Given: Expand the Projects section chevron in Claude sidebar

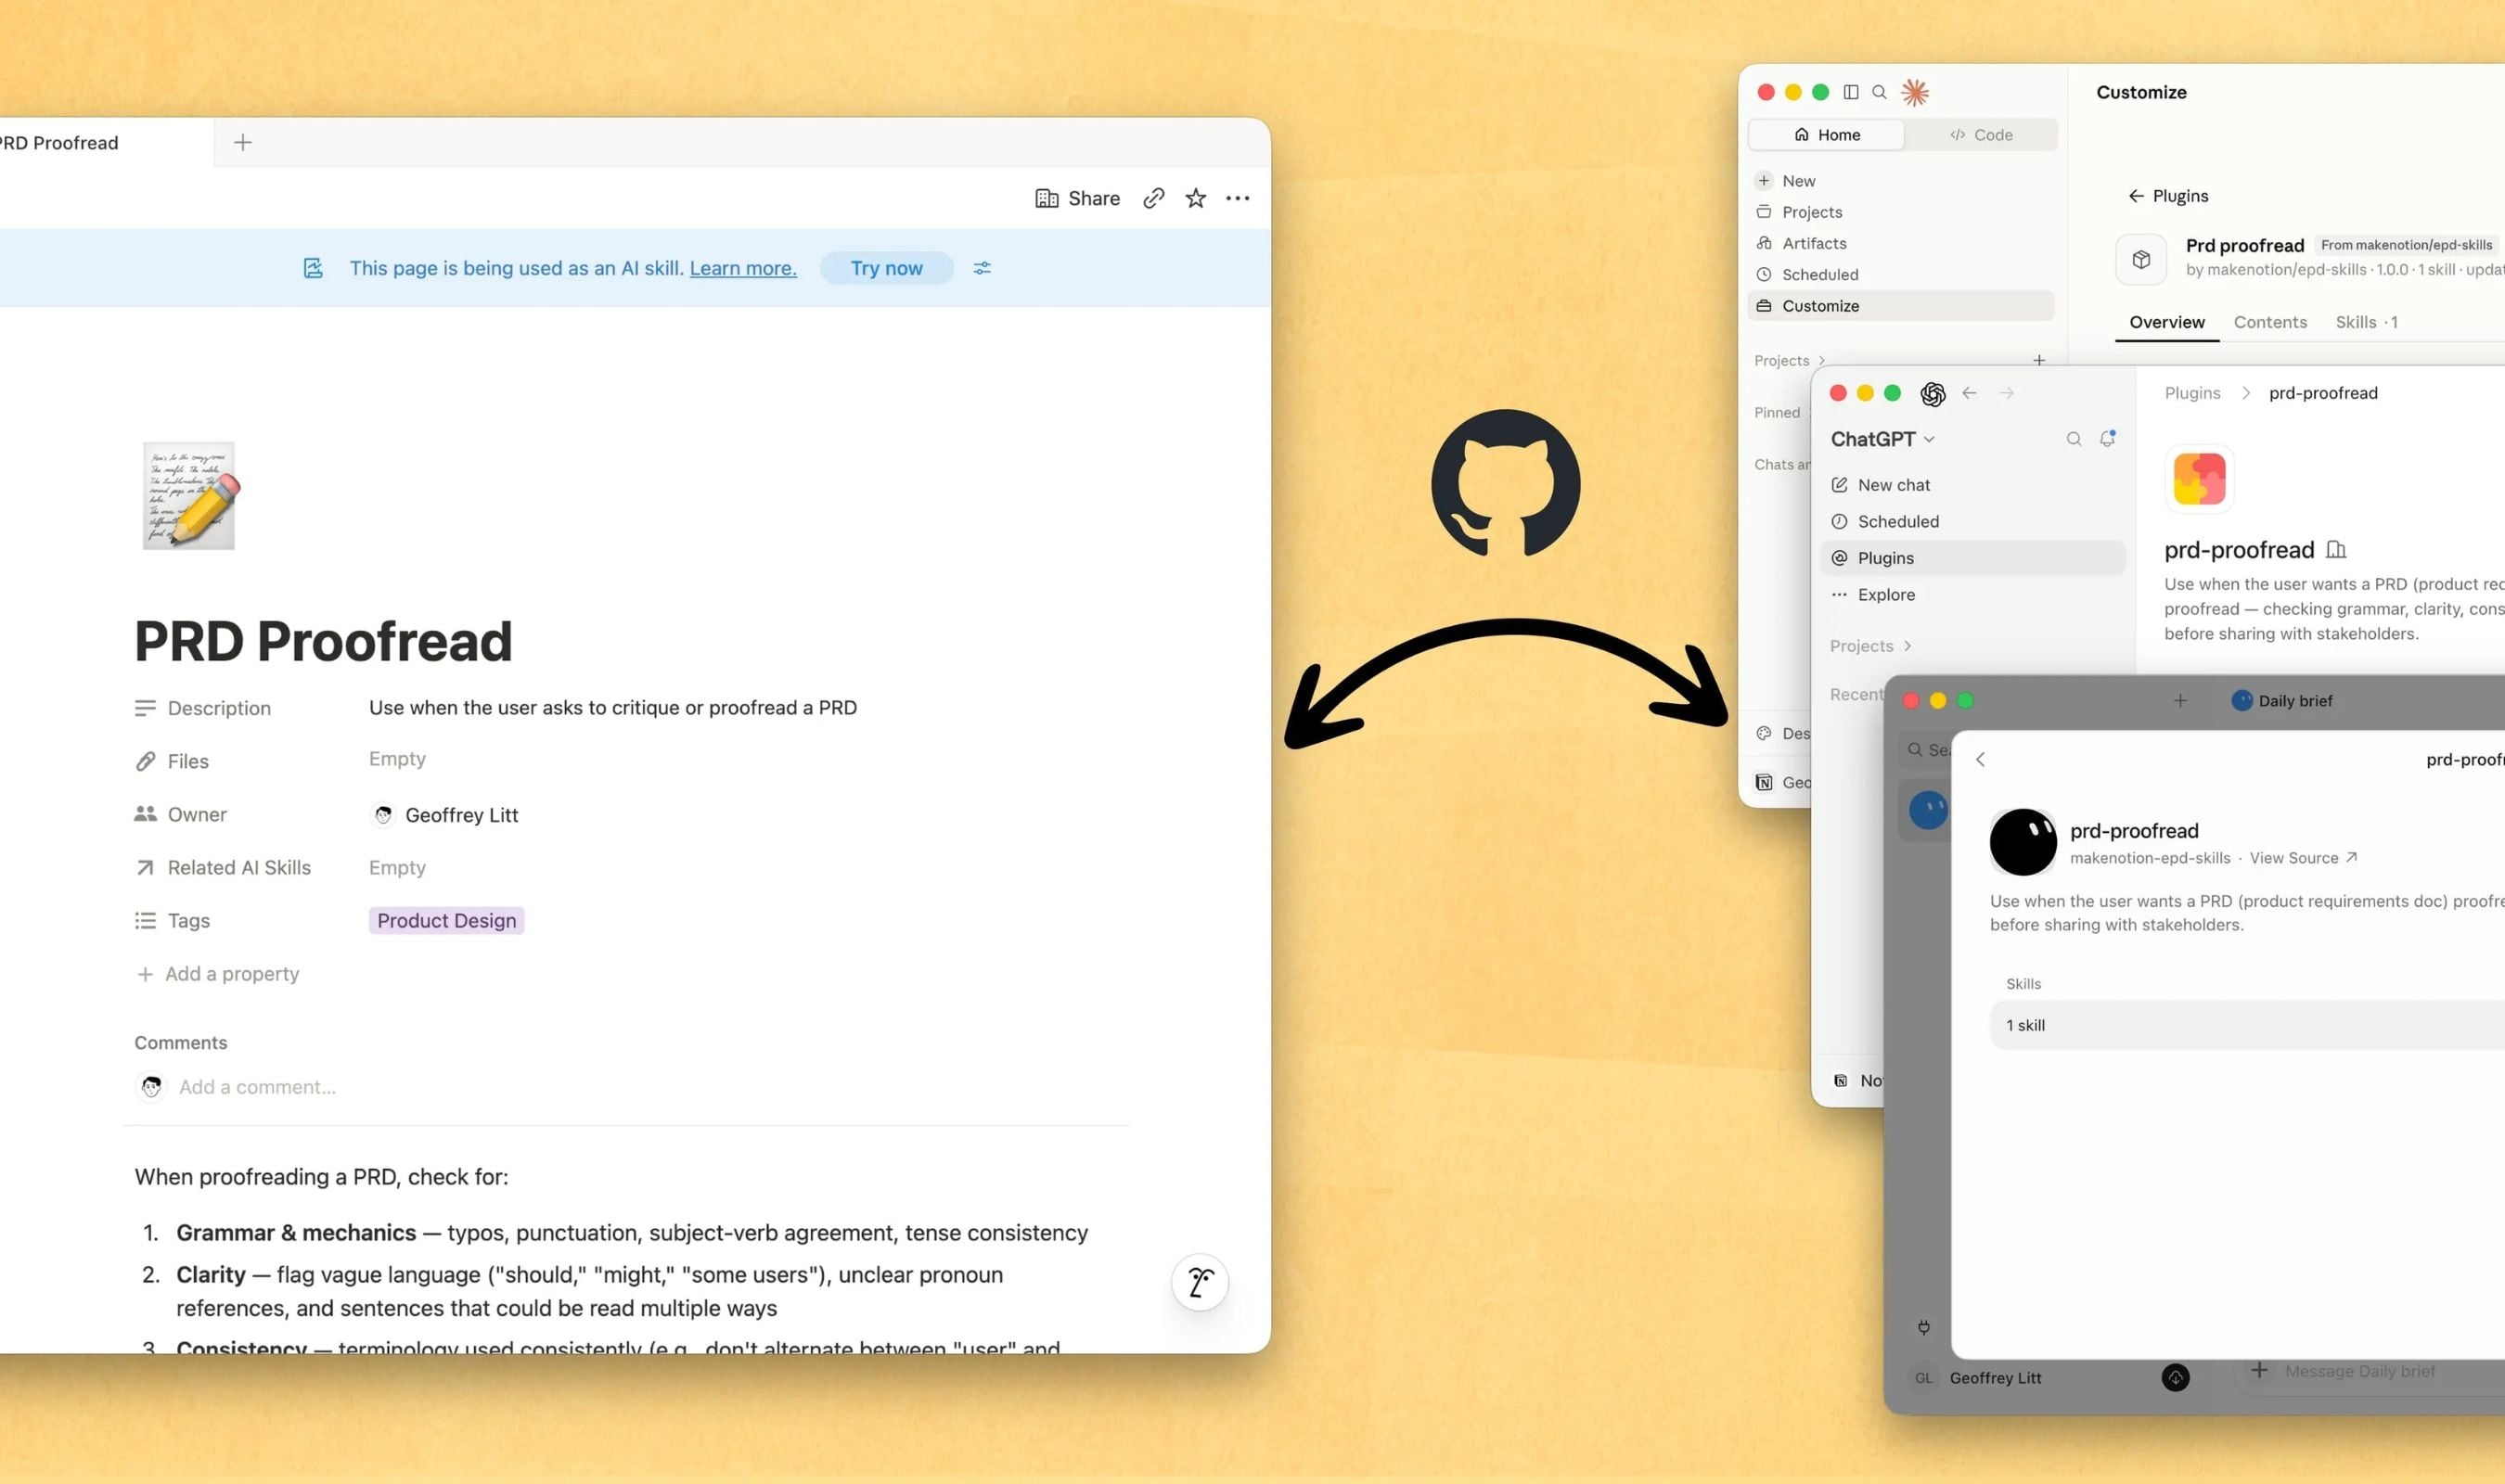Looking at the screenshot, I should tap(1821, 361).
